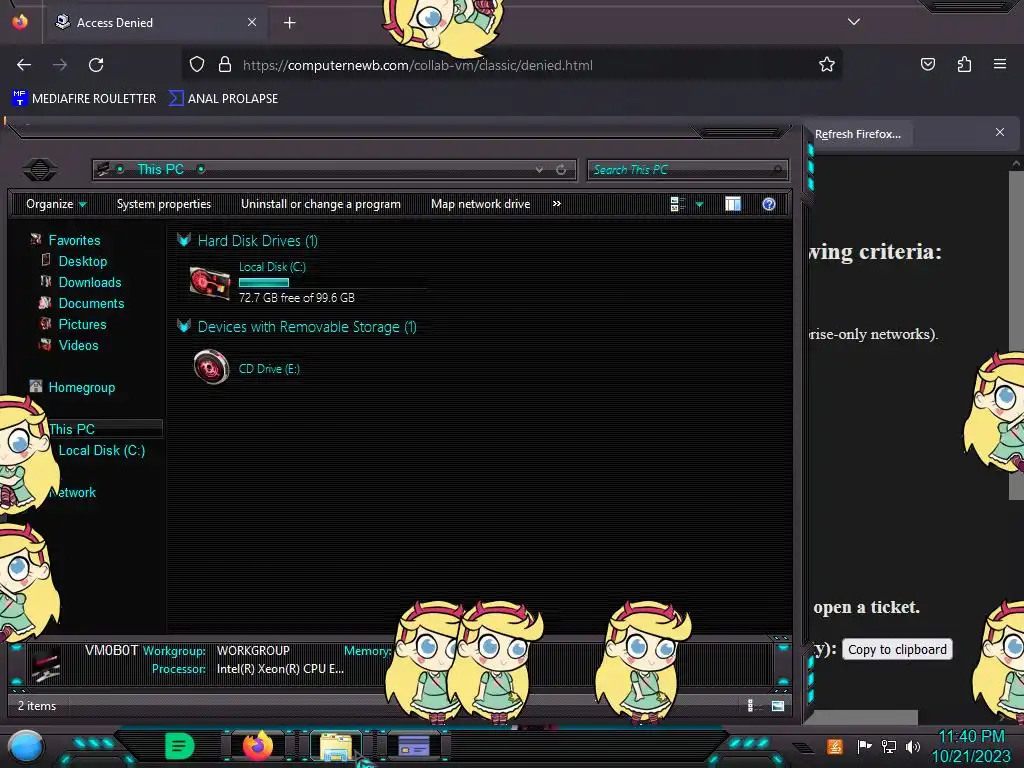1024x768 pixels.
Task: Open File Explorer taskbar icon
Action: (x=336, y=747)
